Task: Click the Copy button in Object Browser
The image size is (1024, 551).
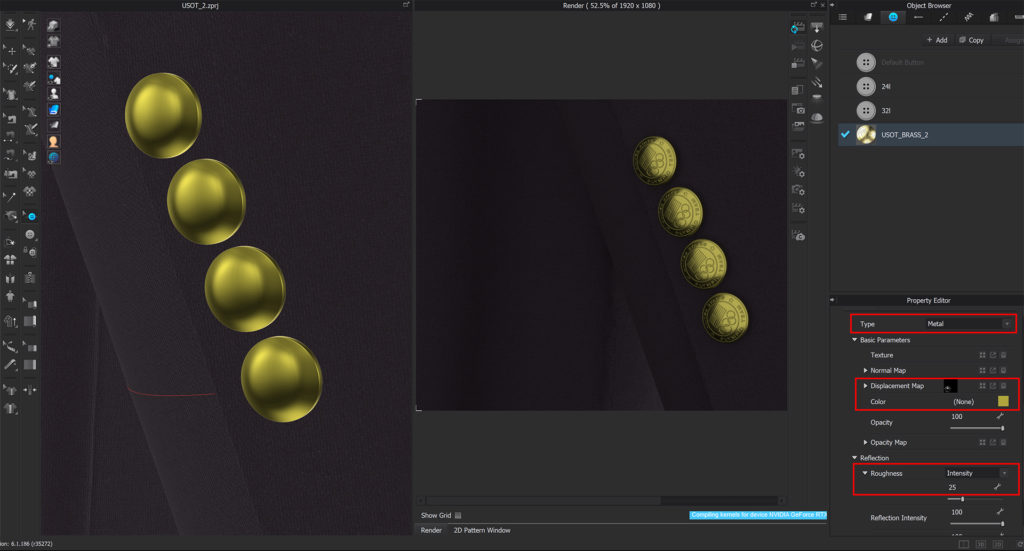Action: pos(971,40)
